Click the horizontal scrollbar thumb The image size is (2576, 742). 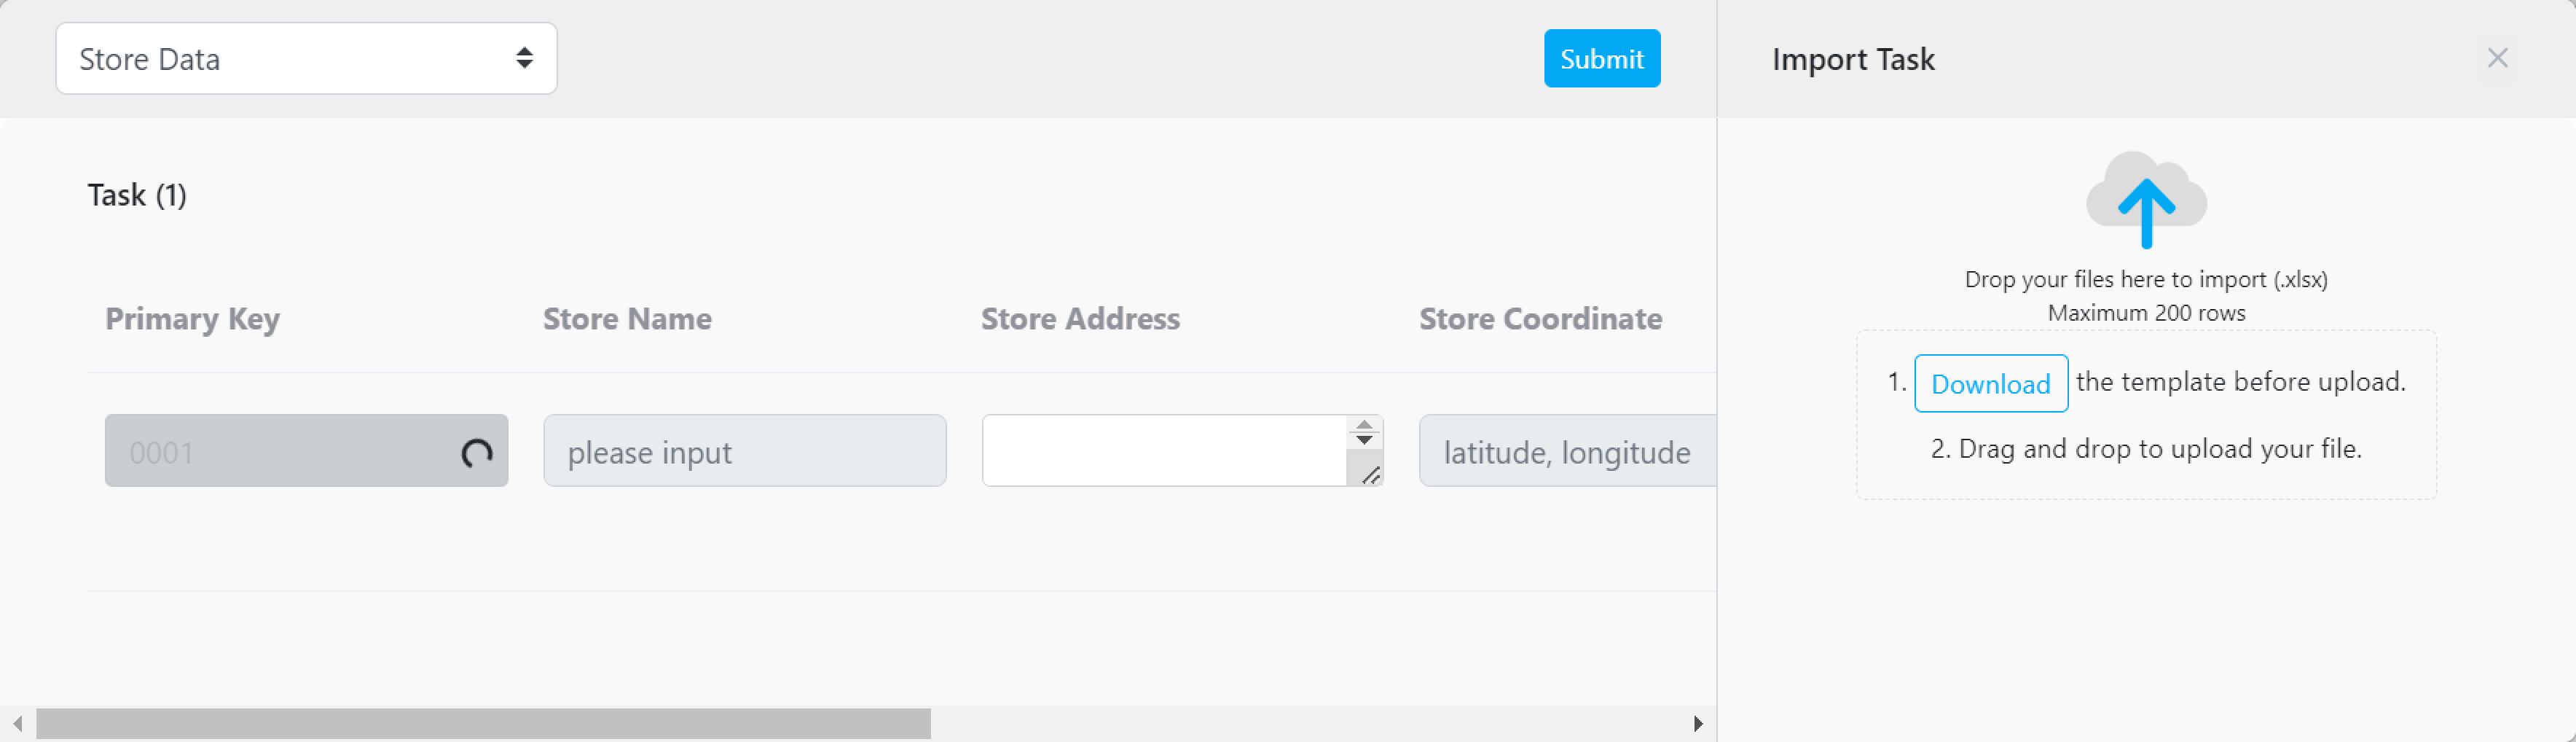tap(483, 723)
